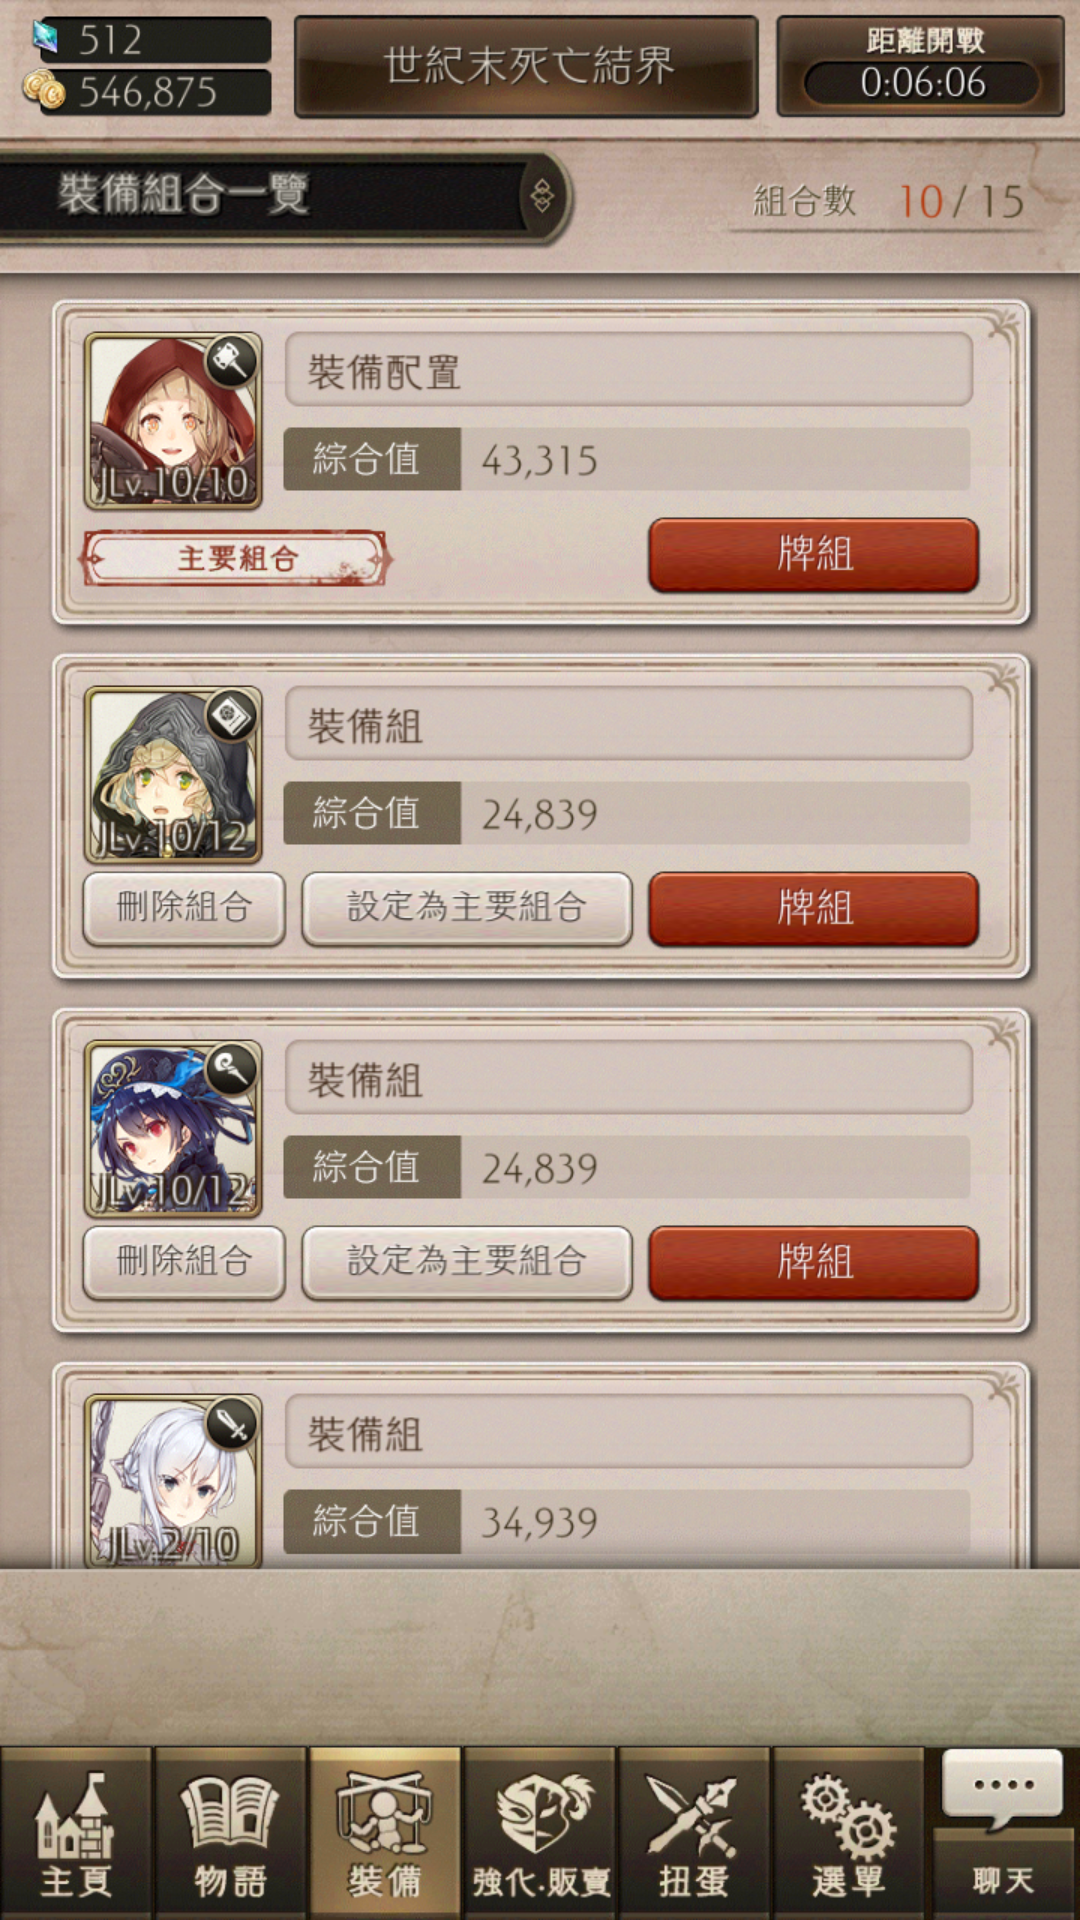1080x1920 pixels.
Task: Edit the 裝備配置 name field
Action: point(629,371)
